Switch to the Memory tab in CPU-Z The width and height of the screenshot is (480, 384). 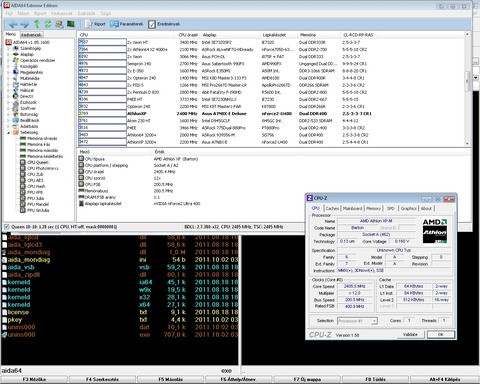373,208
